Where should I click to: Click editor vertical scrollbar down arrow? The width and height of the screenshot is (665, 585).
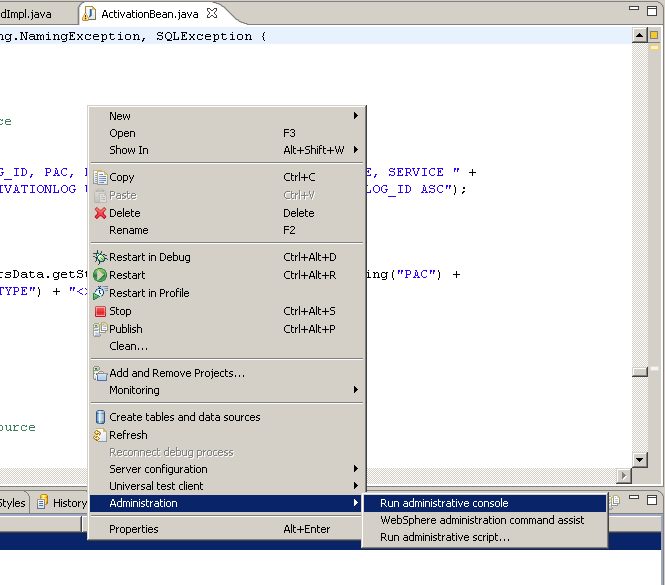point(639,459)
